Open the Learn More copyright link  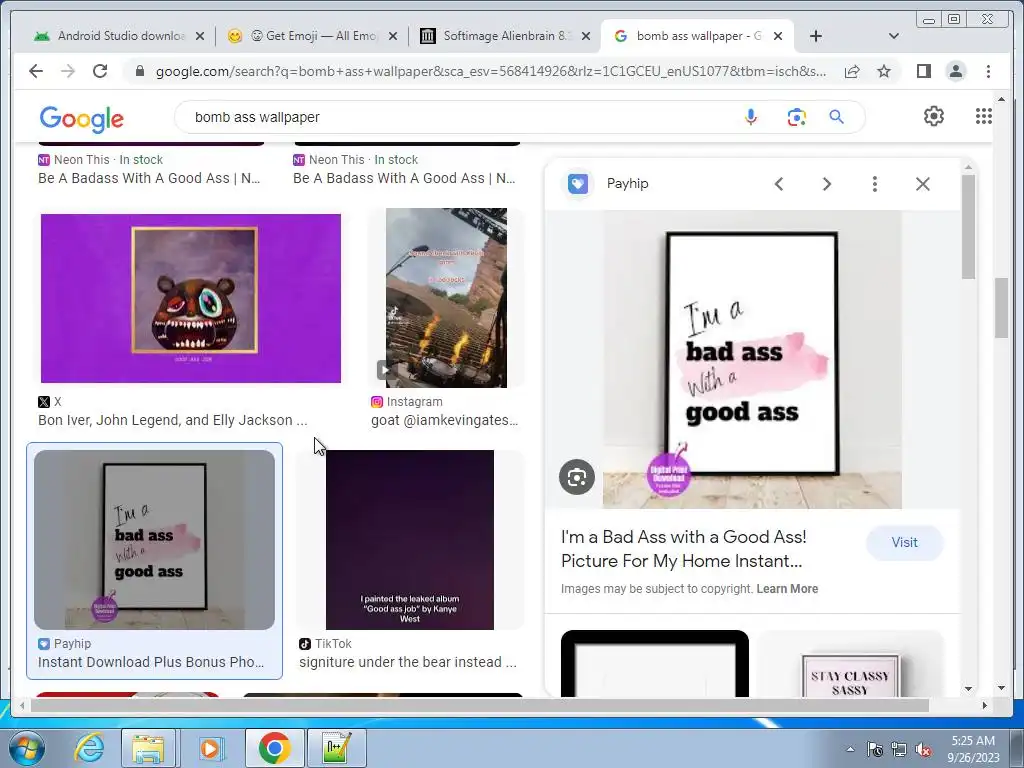(x=787, y=588)
